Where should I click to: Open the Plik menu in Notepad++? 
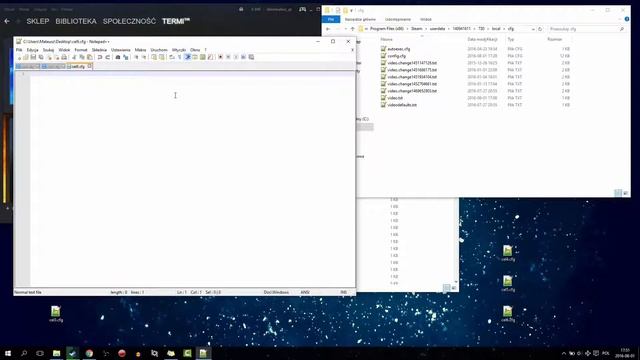click(19, 50)
